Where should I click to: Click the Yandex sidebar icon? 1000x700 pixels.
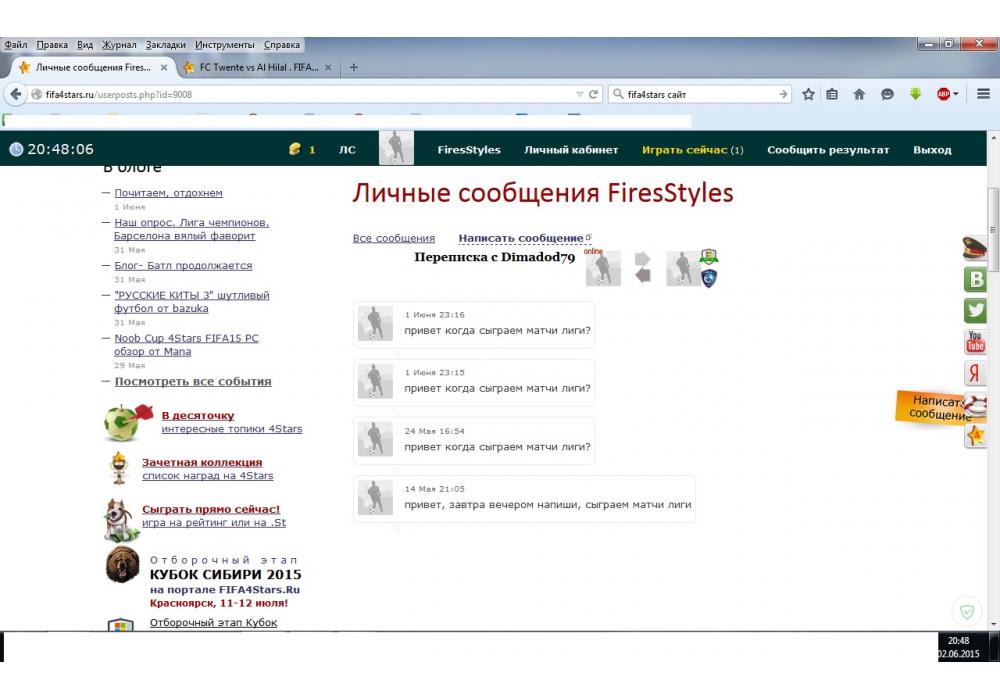pos(975,373)
